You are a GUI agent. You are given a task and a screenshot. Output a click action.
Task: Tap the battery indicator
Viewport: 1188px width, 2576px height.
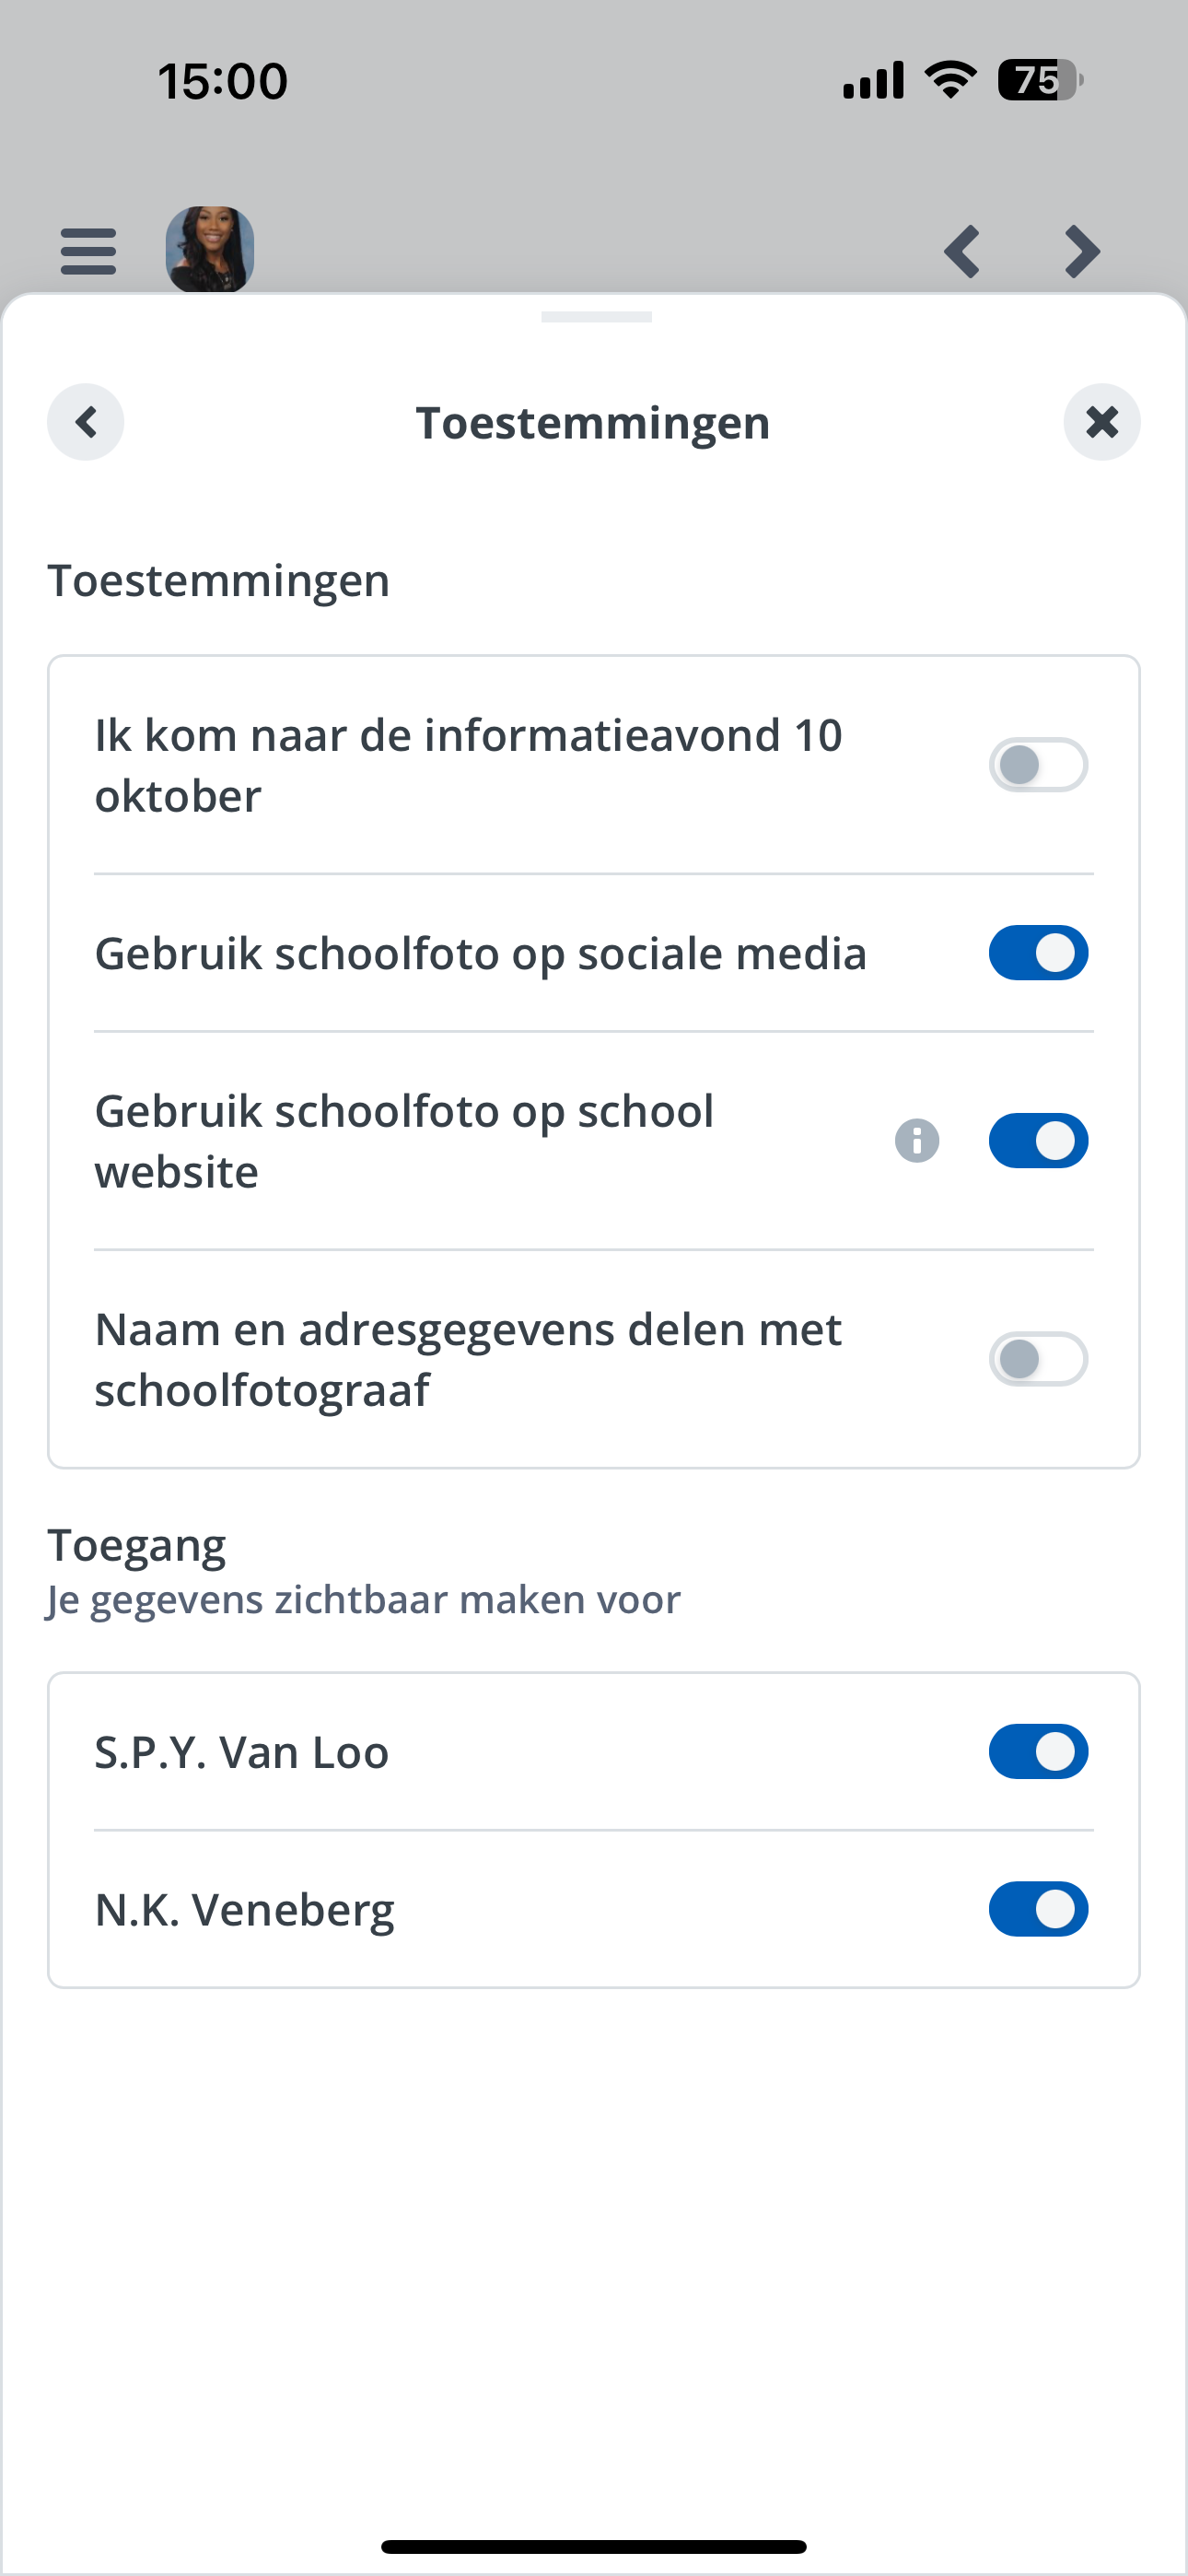pos(1041,80)
